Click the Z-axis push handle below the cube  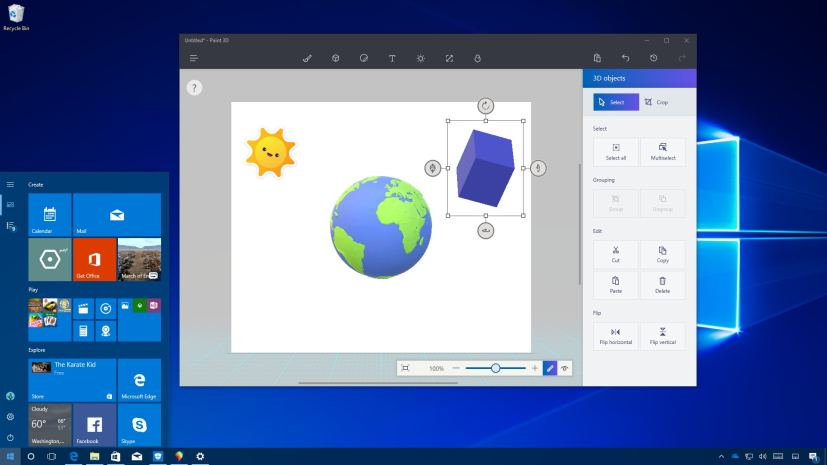point(486,230)
